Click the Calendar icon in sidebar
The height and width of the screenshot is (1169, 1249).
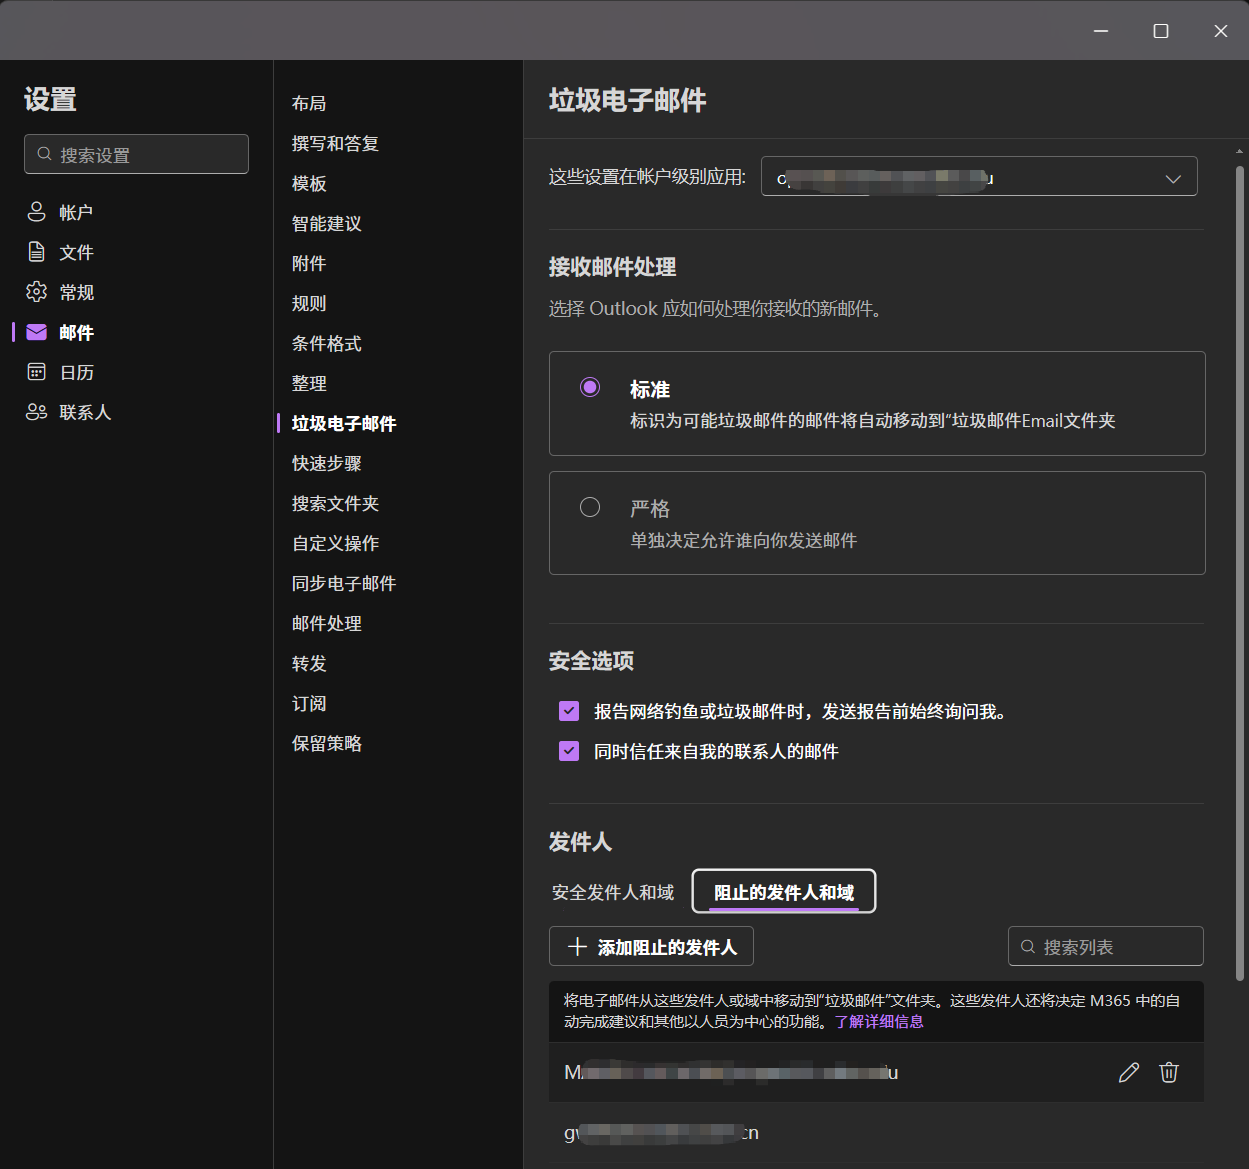click(37, 372)
